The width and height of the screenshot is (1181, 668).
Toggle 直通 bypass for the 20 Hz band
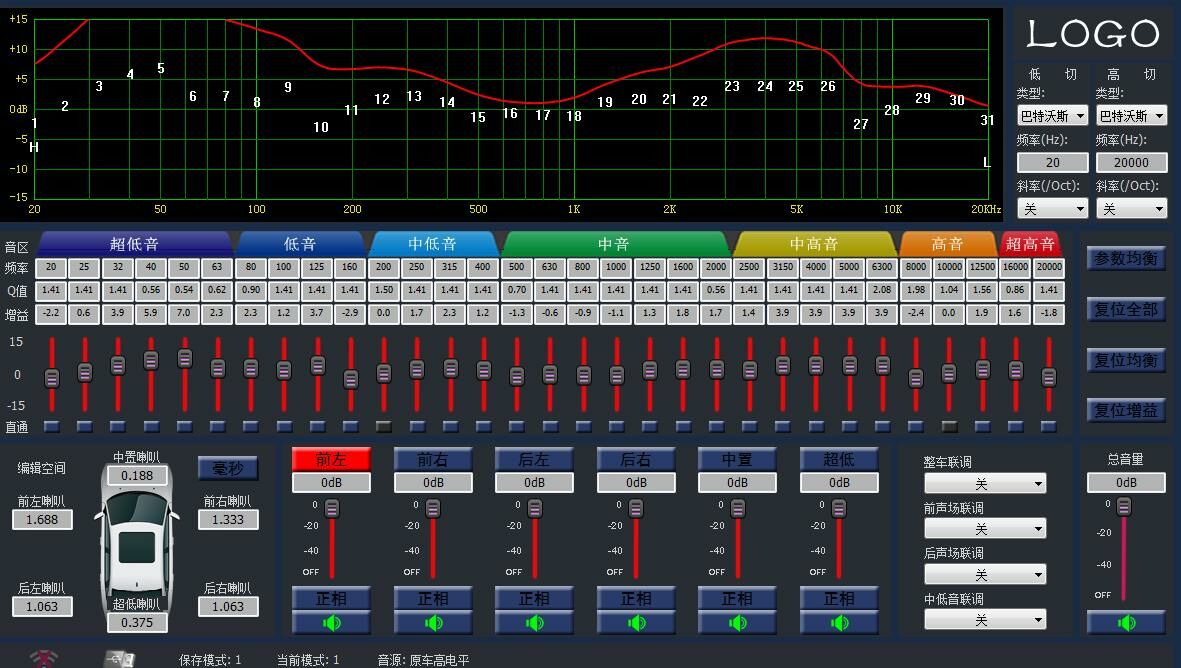click(x=52, y=427)
